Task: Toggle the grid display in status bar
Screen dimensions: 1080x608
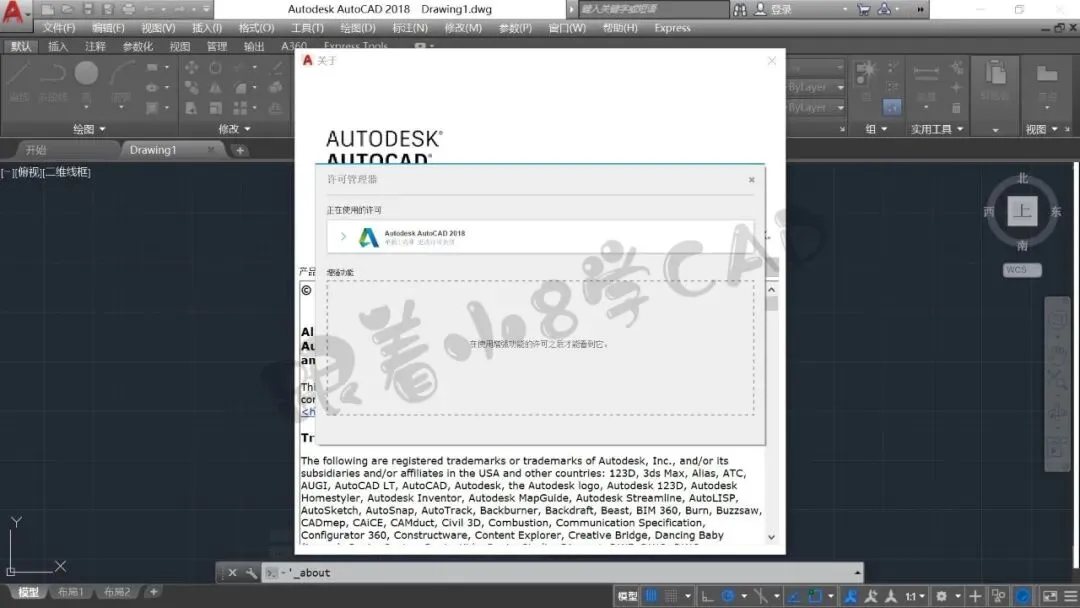Action: tap(651, 596)
